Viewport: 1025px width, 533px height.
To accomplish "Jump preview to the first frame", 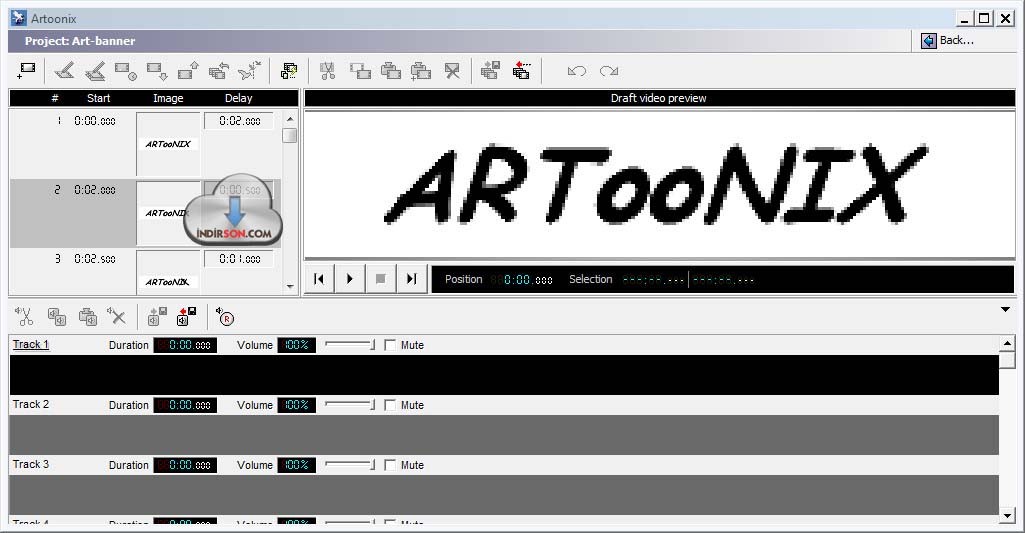I will 319,279.
